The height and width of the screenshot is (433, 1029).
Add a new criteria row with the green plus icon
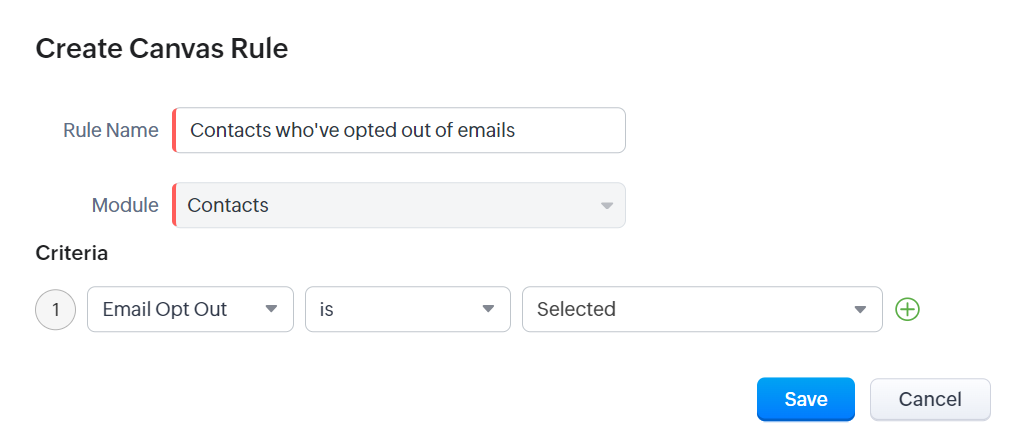coord(907,310)
